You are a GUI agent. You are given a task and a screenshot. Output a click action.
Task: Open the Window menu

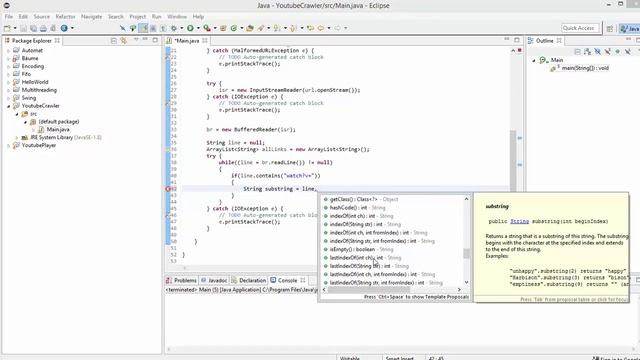click(x=177, y=17)
